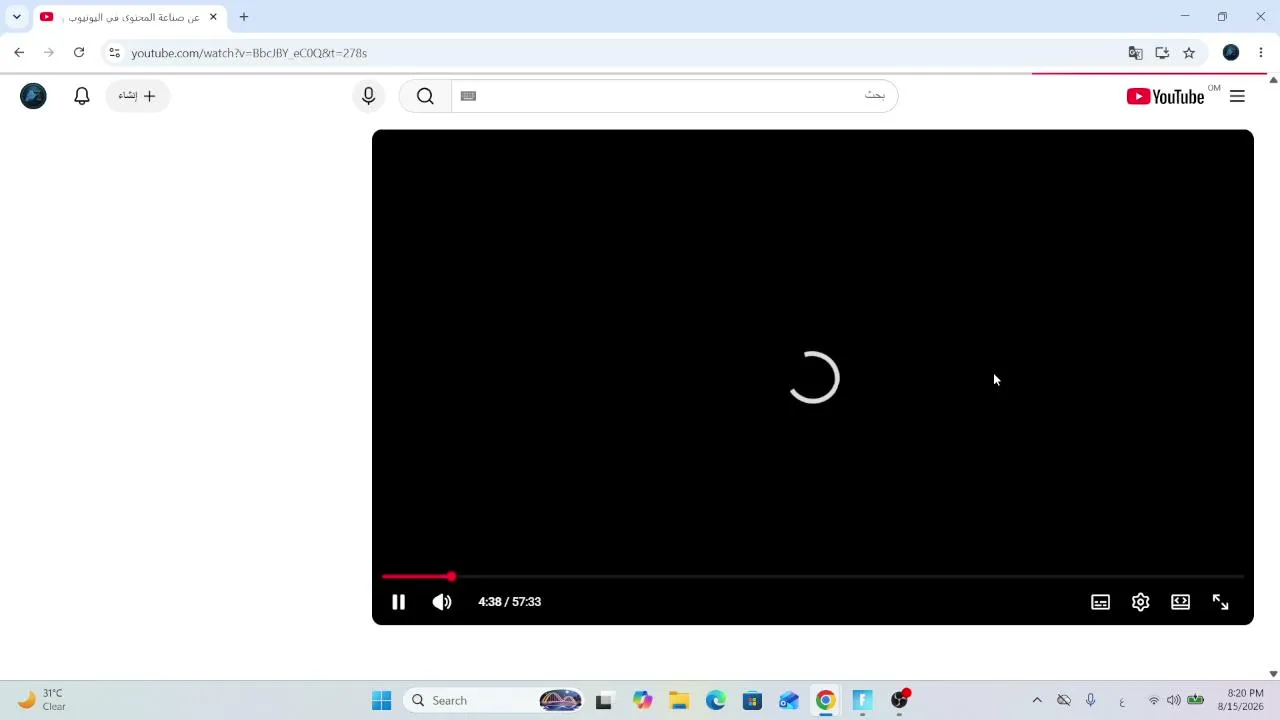The width and height of the screenshot is (1280, 720).
Task: Open Windows Start menu
Action: tap(381, 701)
